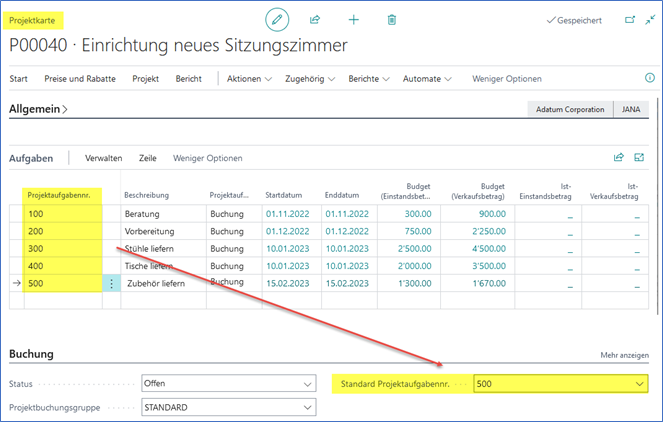Expand the Allgemein section header
Screen dimensions: 663x422
tap(38, 109)
